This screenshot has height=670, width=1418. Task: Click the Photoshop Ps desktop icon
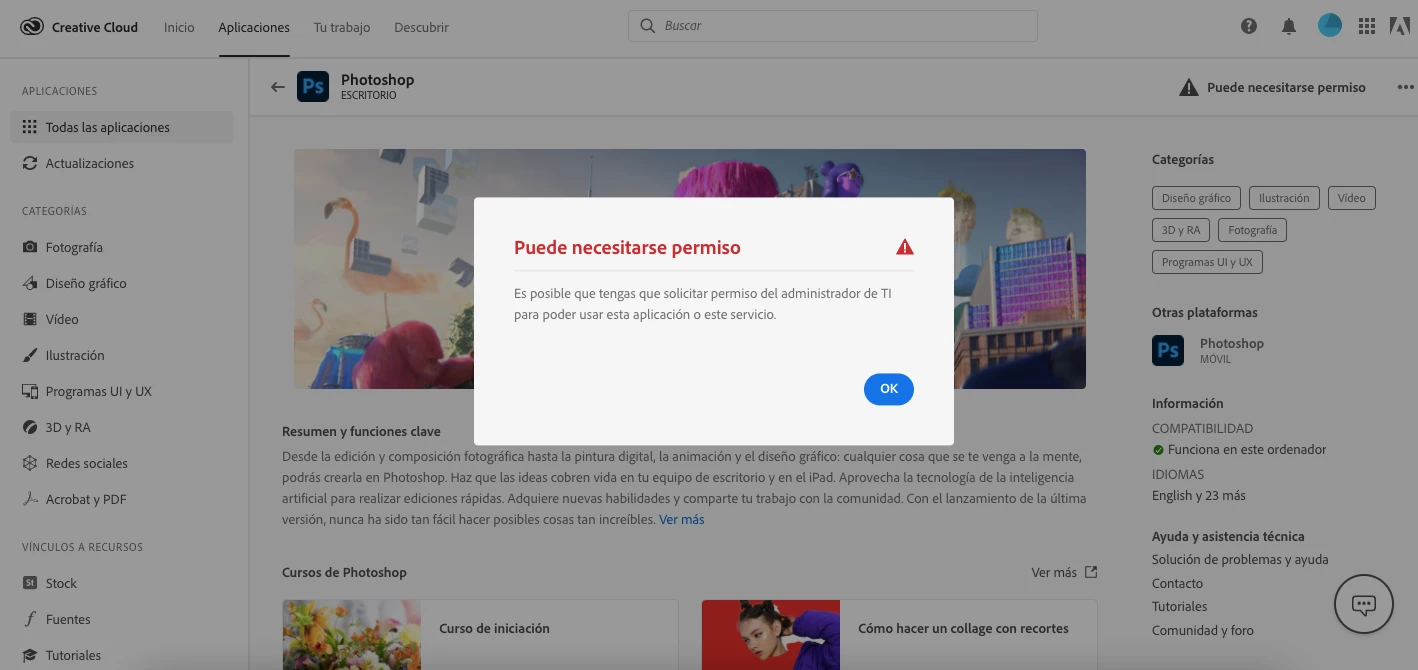point(313,87)
